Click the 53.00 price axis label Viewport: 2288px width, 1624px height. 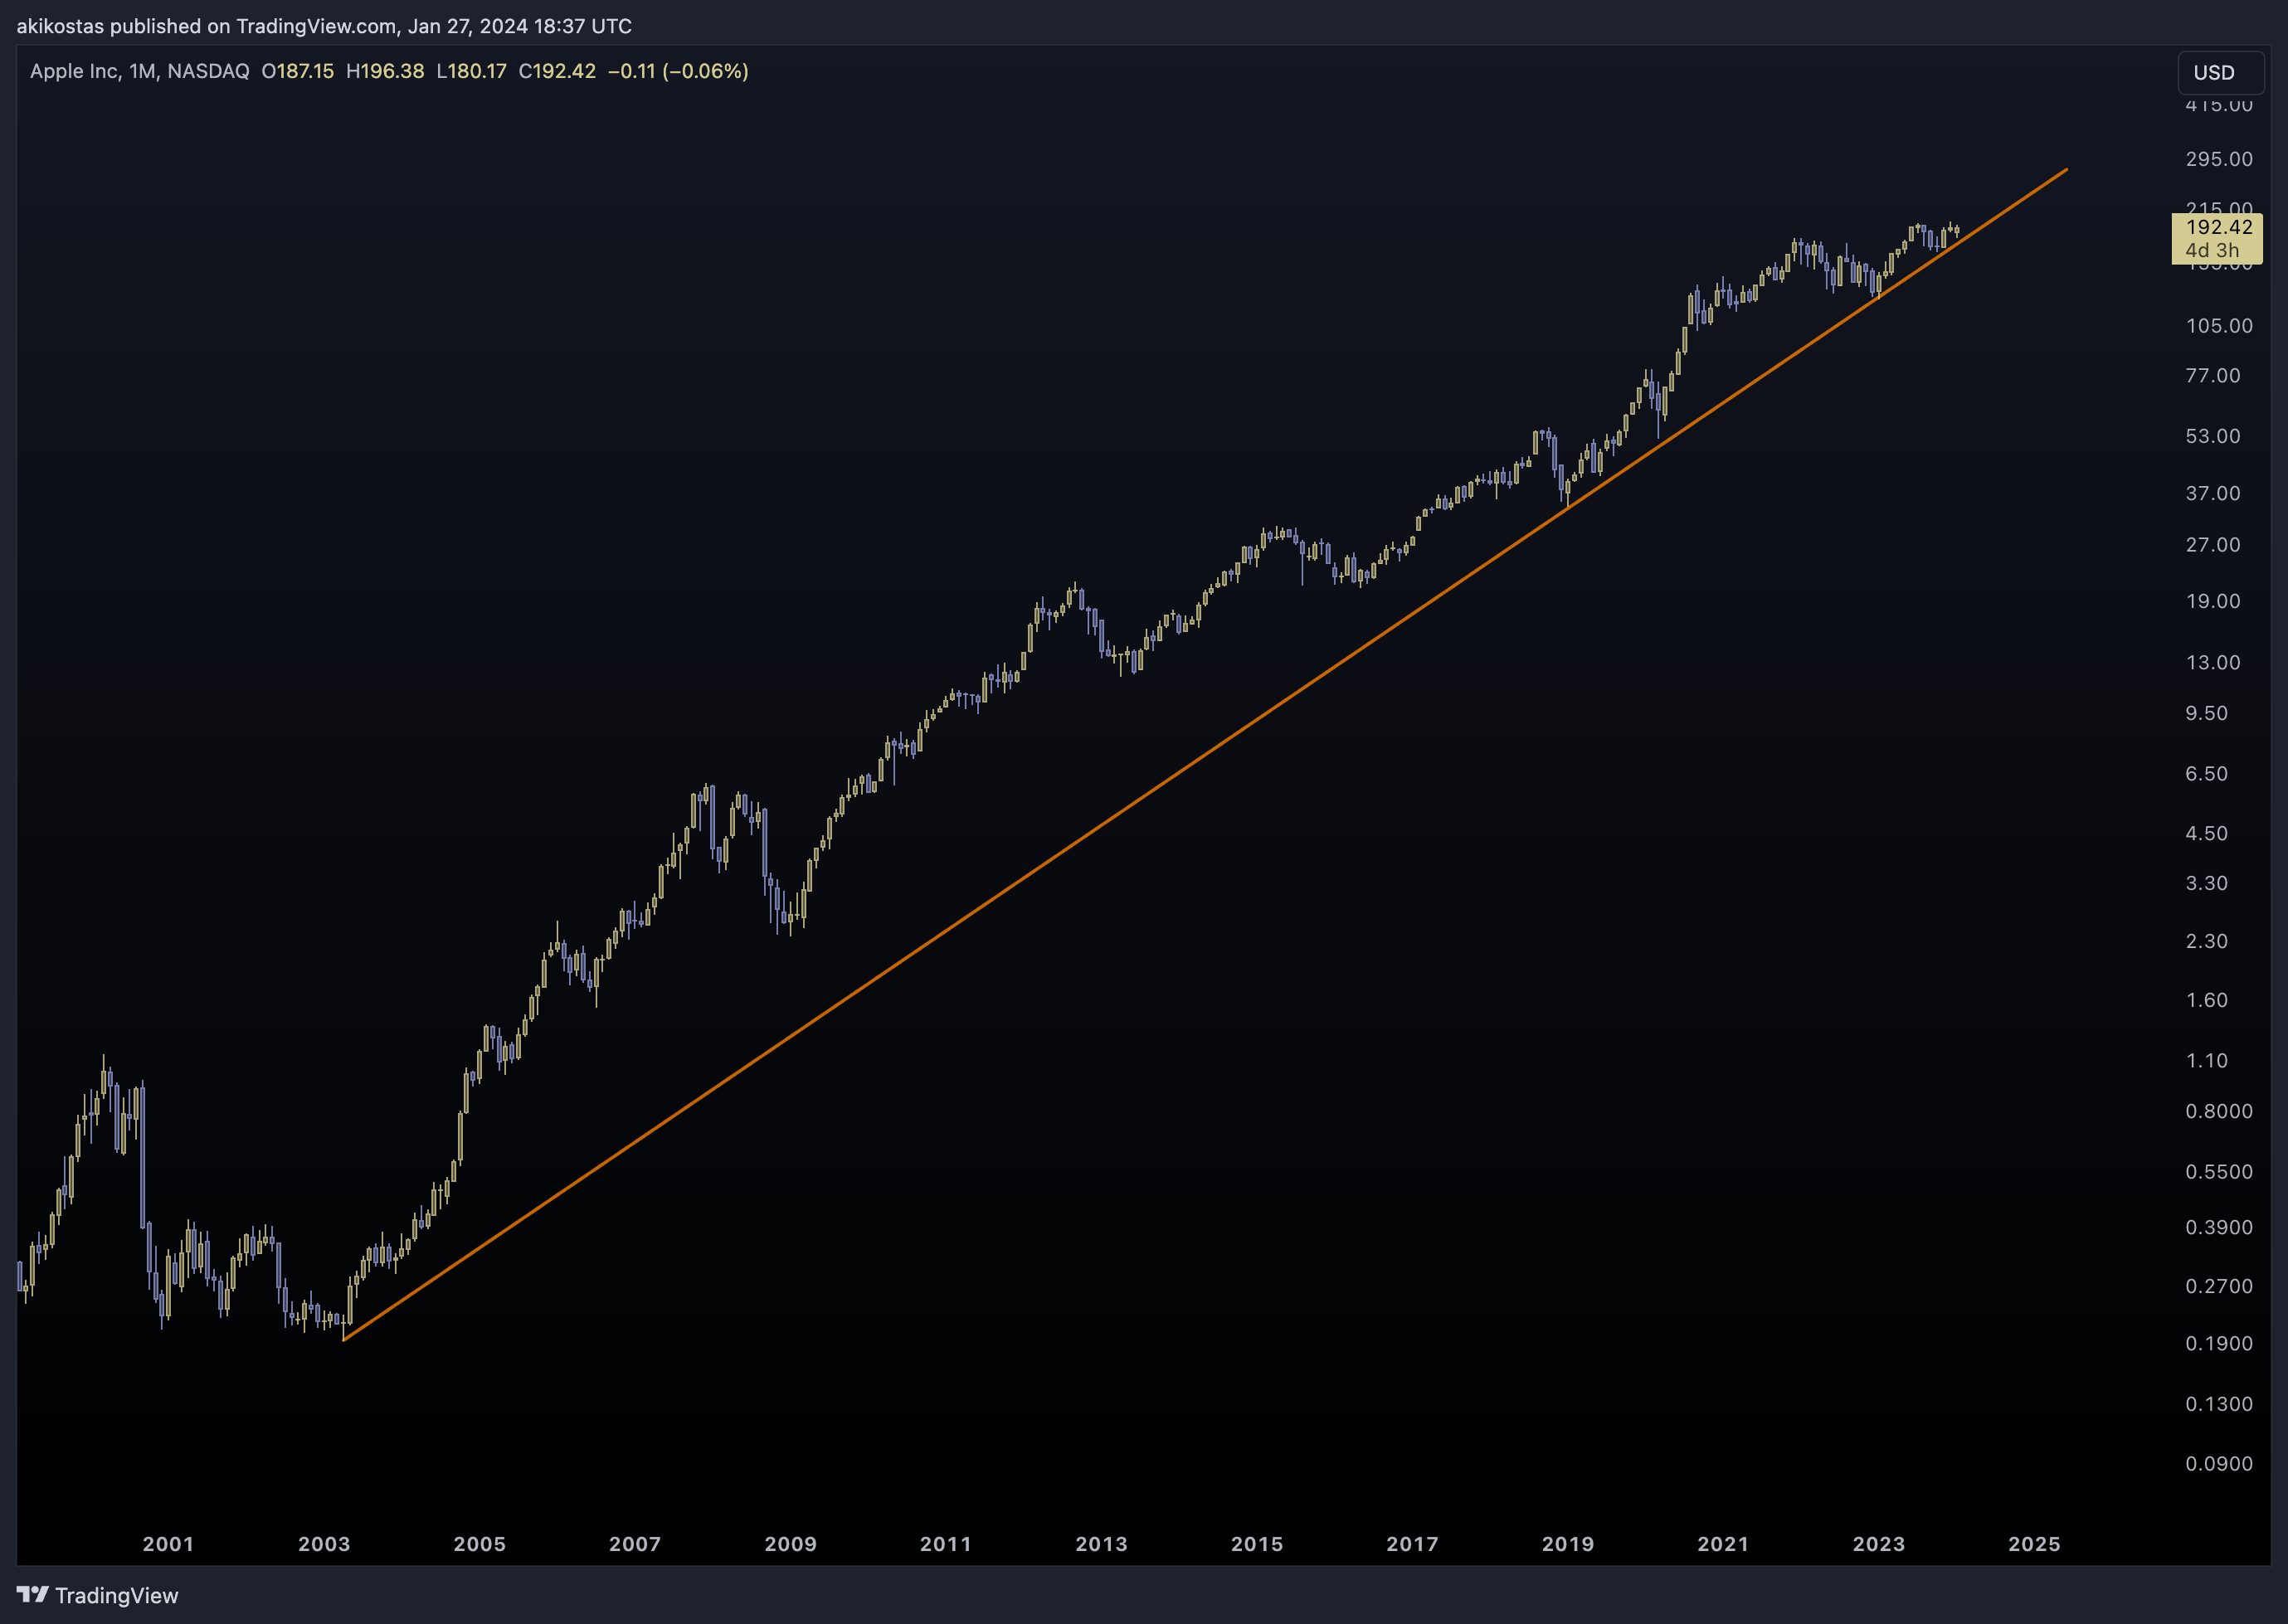pos(2213,436)
